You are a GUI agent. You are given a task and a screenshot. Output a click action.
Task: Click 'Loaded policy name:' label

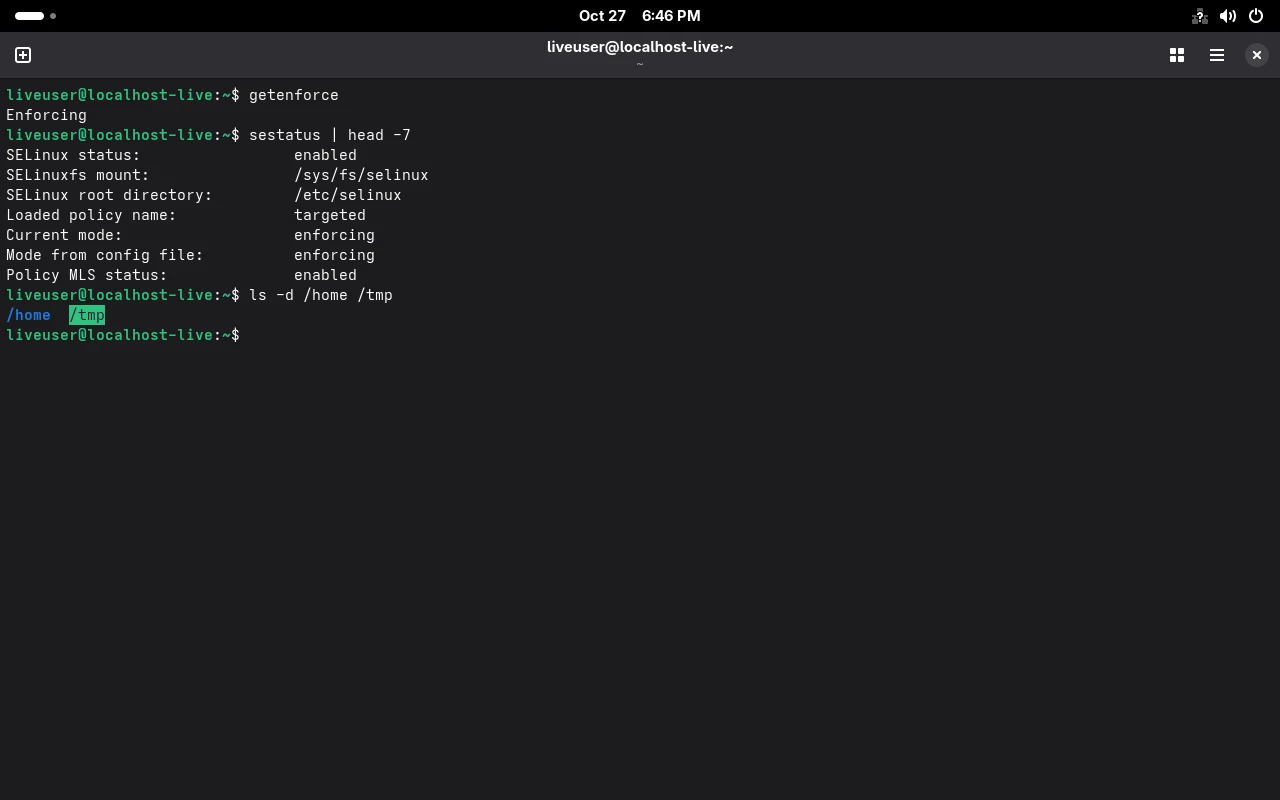(x=91, y=215)
